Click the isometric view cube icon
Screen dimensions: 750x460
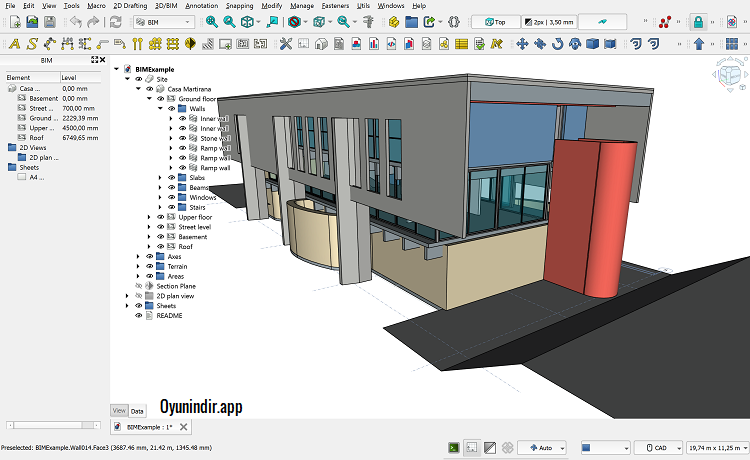pyautogui.click(x=247, y=22)
